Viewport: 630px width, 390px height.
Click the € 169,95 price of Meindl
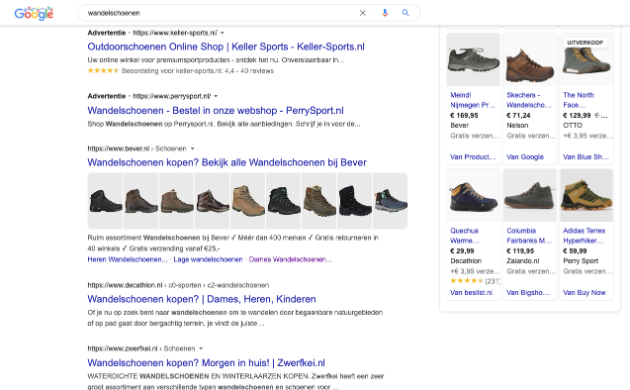pos(464,116)
